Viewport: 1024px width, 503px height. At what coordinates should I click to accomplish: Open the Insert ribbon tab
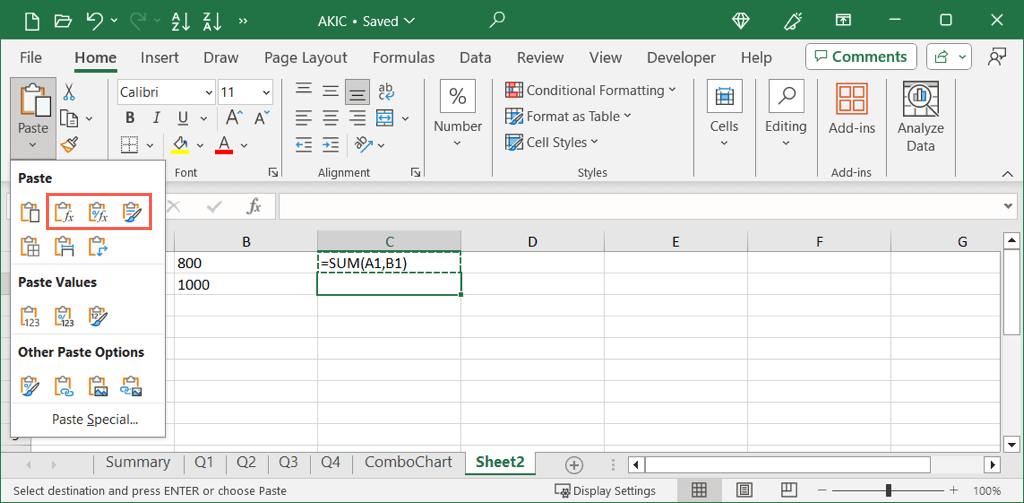pyautogui.click(x=159, y=57)
